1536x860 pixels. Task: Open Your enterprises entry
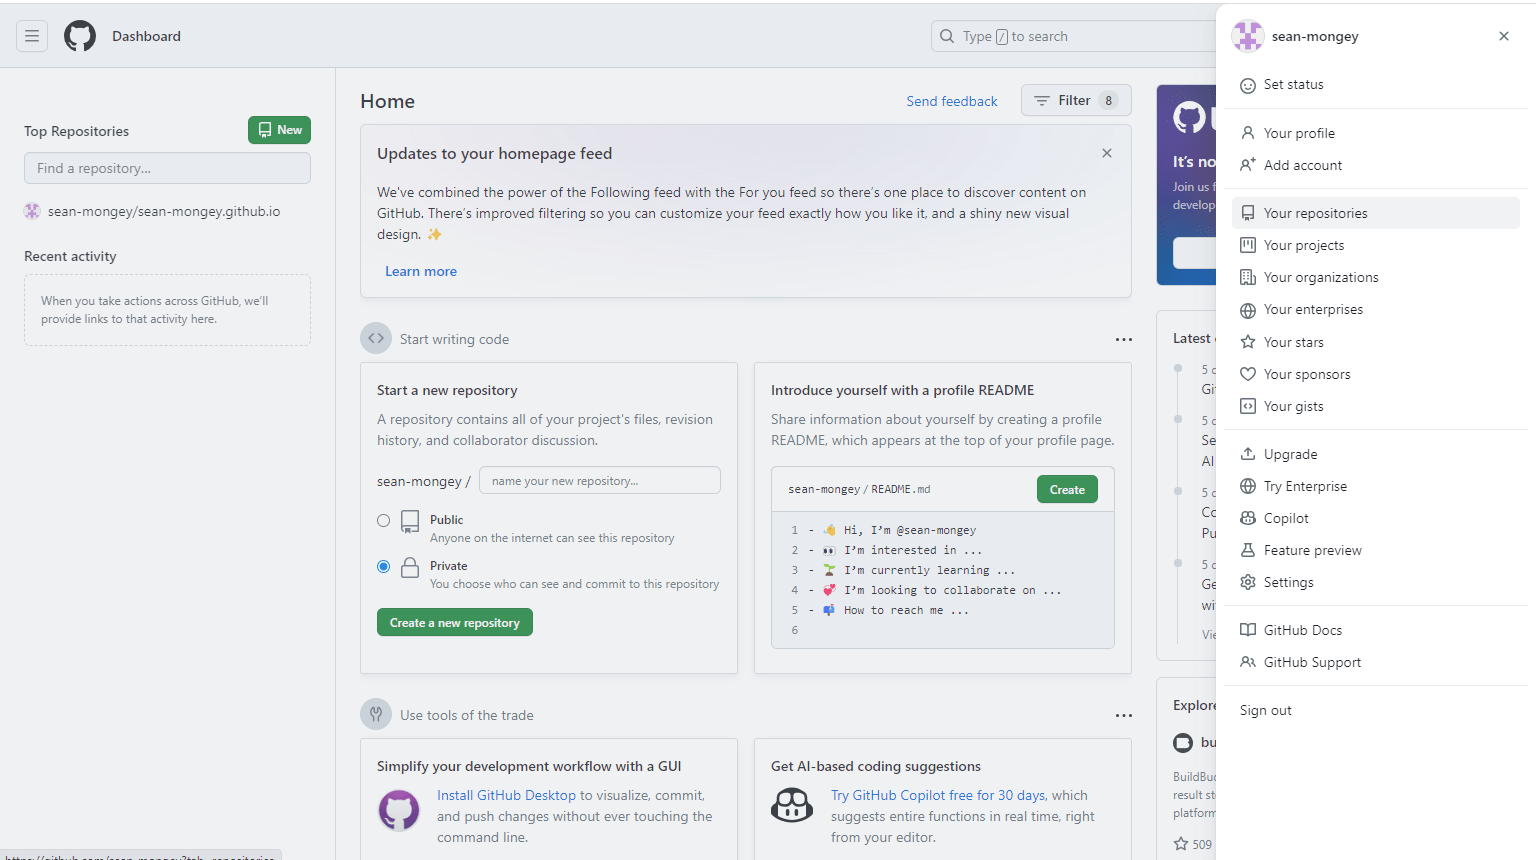click(x=1376, y=309)
